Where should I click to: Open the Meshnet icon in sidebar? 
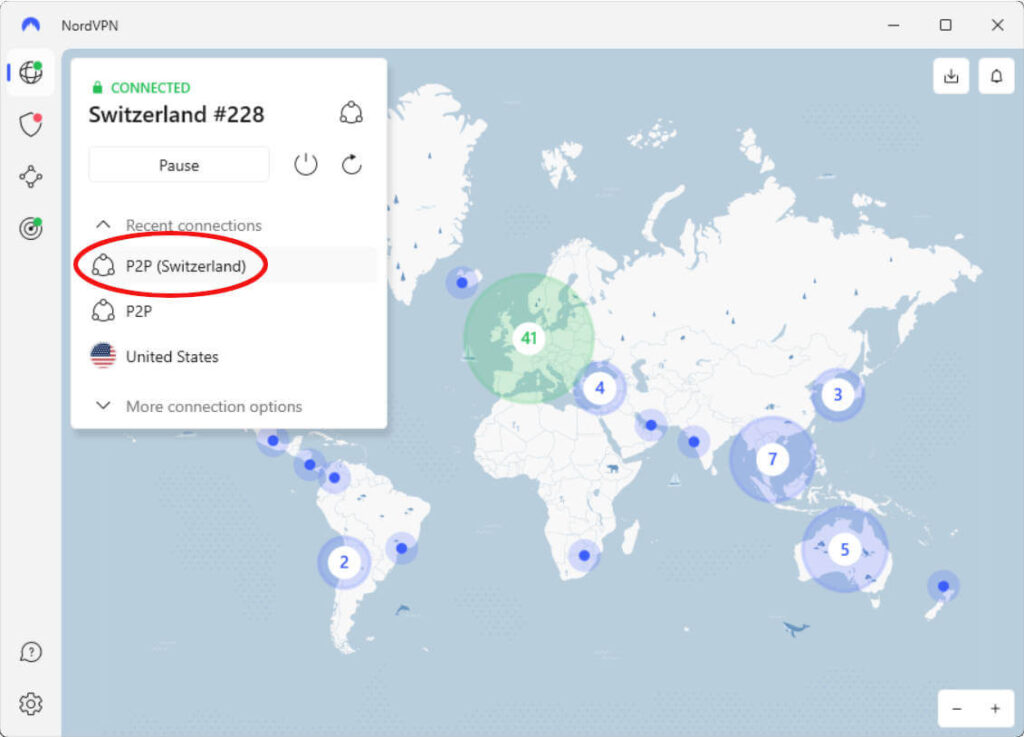click(31, 176)
